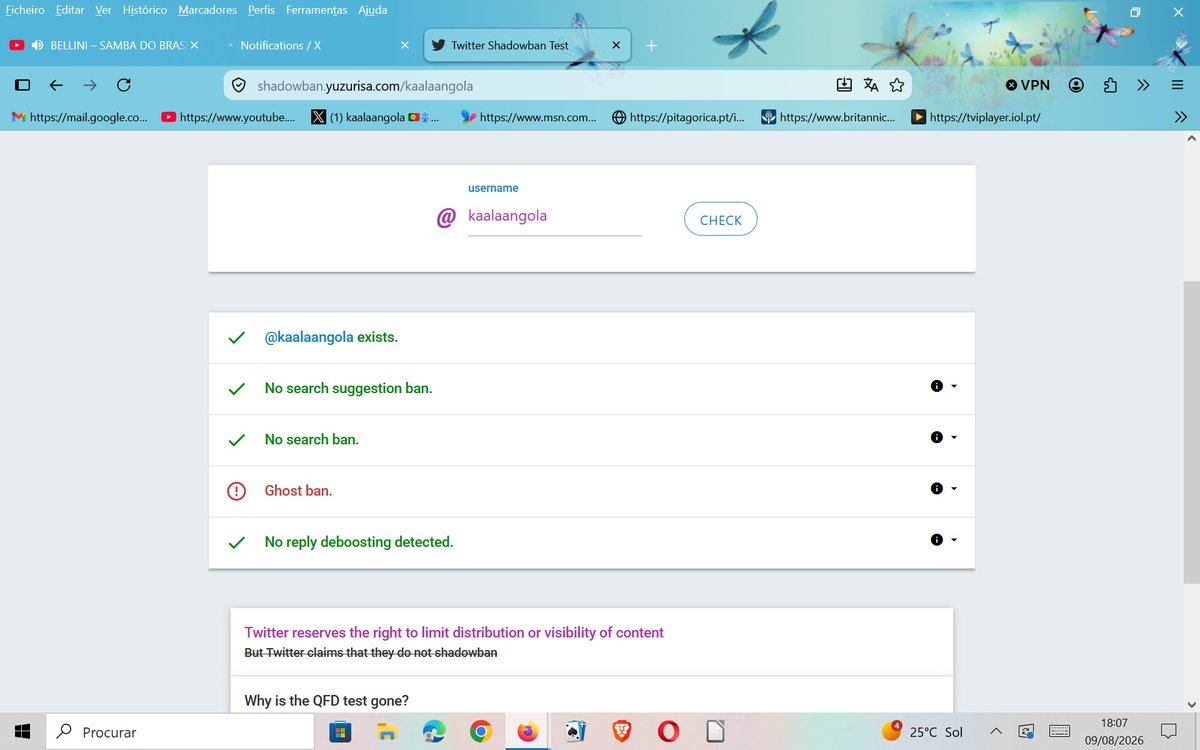
Task: Show info for No reply deboosting detected
Action: click(x=936, y=539)
